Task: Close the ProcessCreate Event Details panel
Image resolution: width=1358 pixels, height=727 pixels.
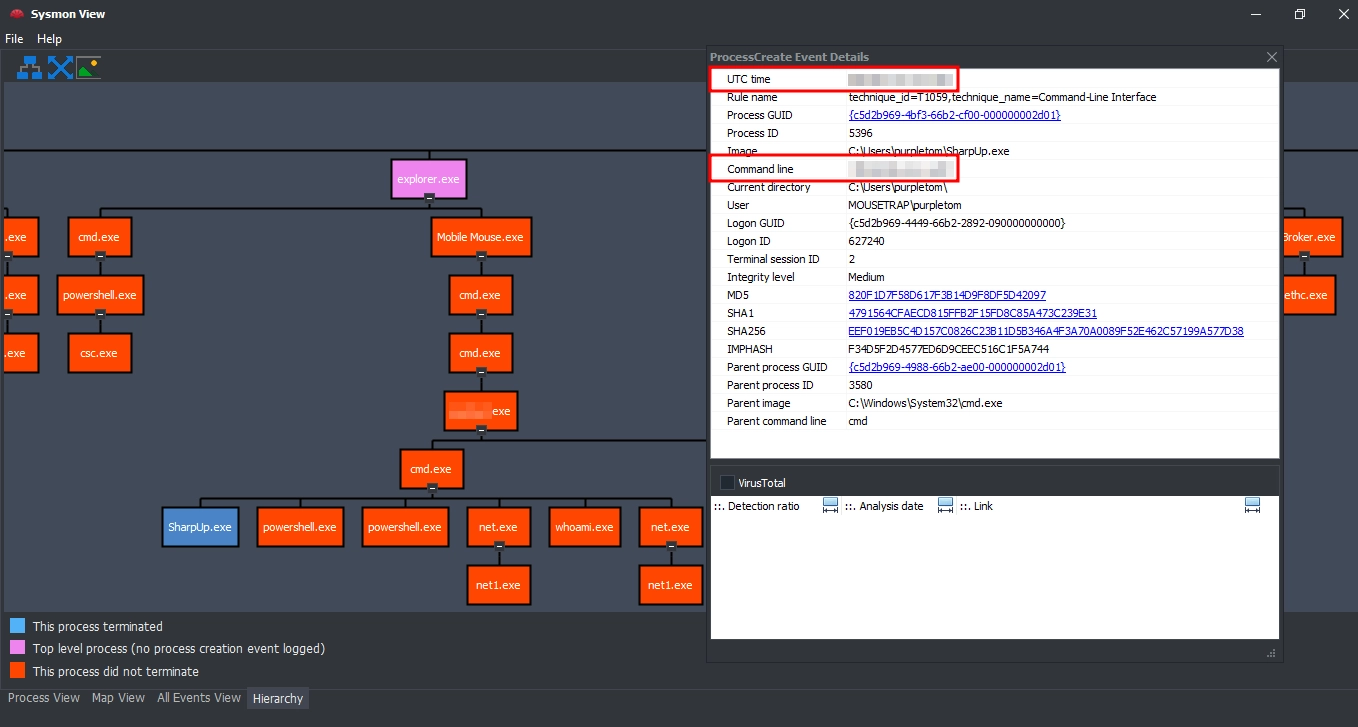Action: [1272, 57]
